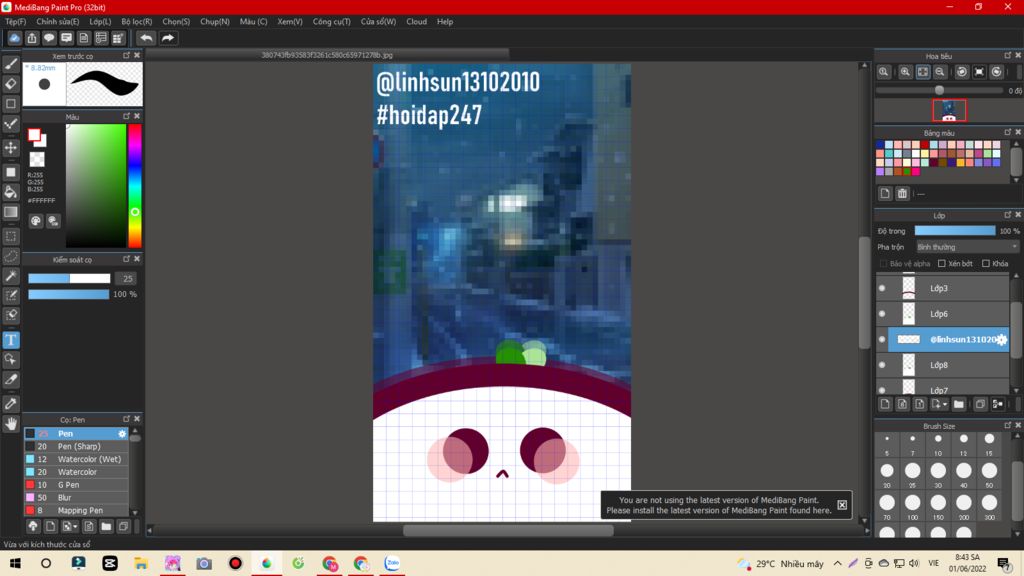Image resolution: width=1024 pixels, height=576 pixels.
Task: Click the export/share toolbar icon
Action: (32, 38)
